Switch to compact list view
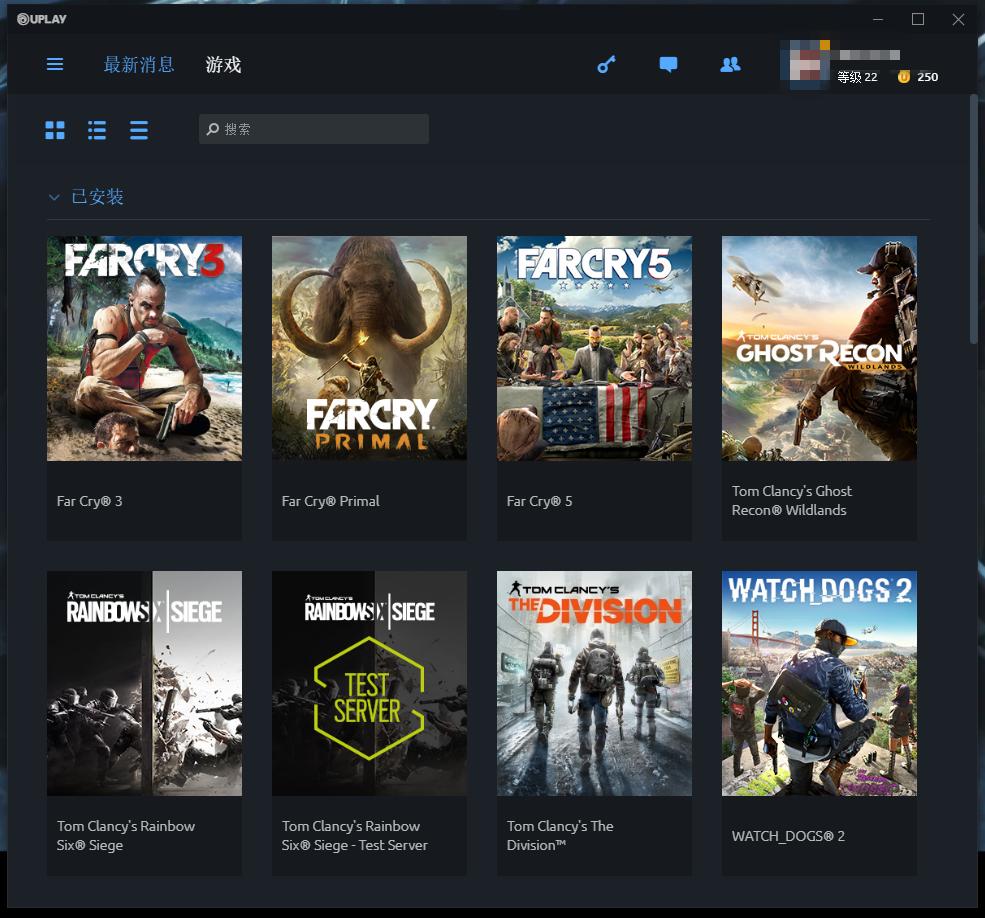985x918 pixels. pos(139,130)
